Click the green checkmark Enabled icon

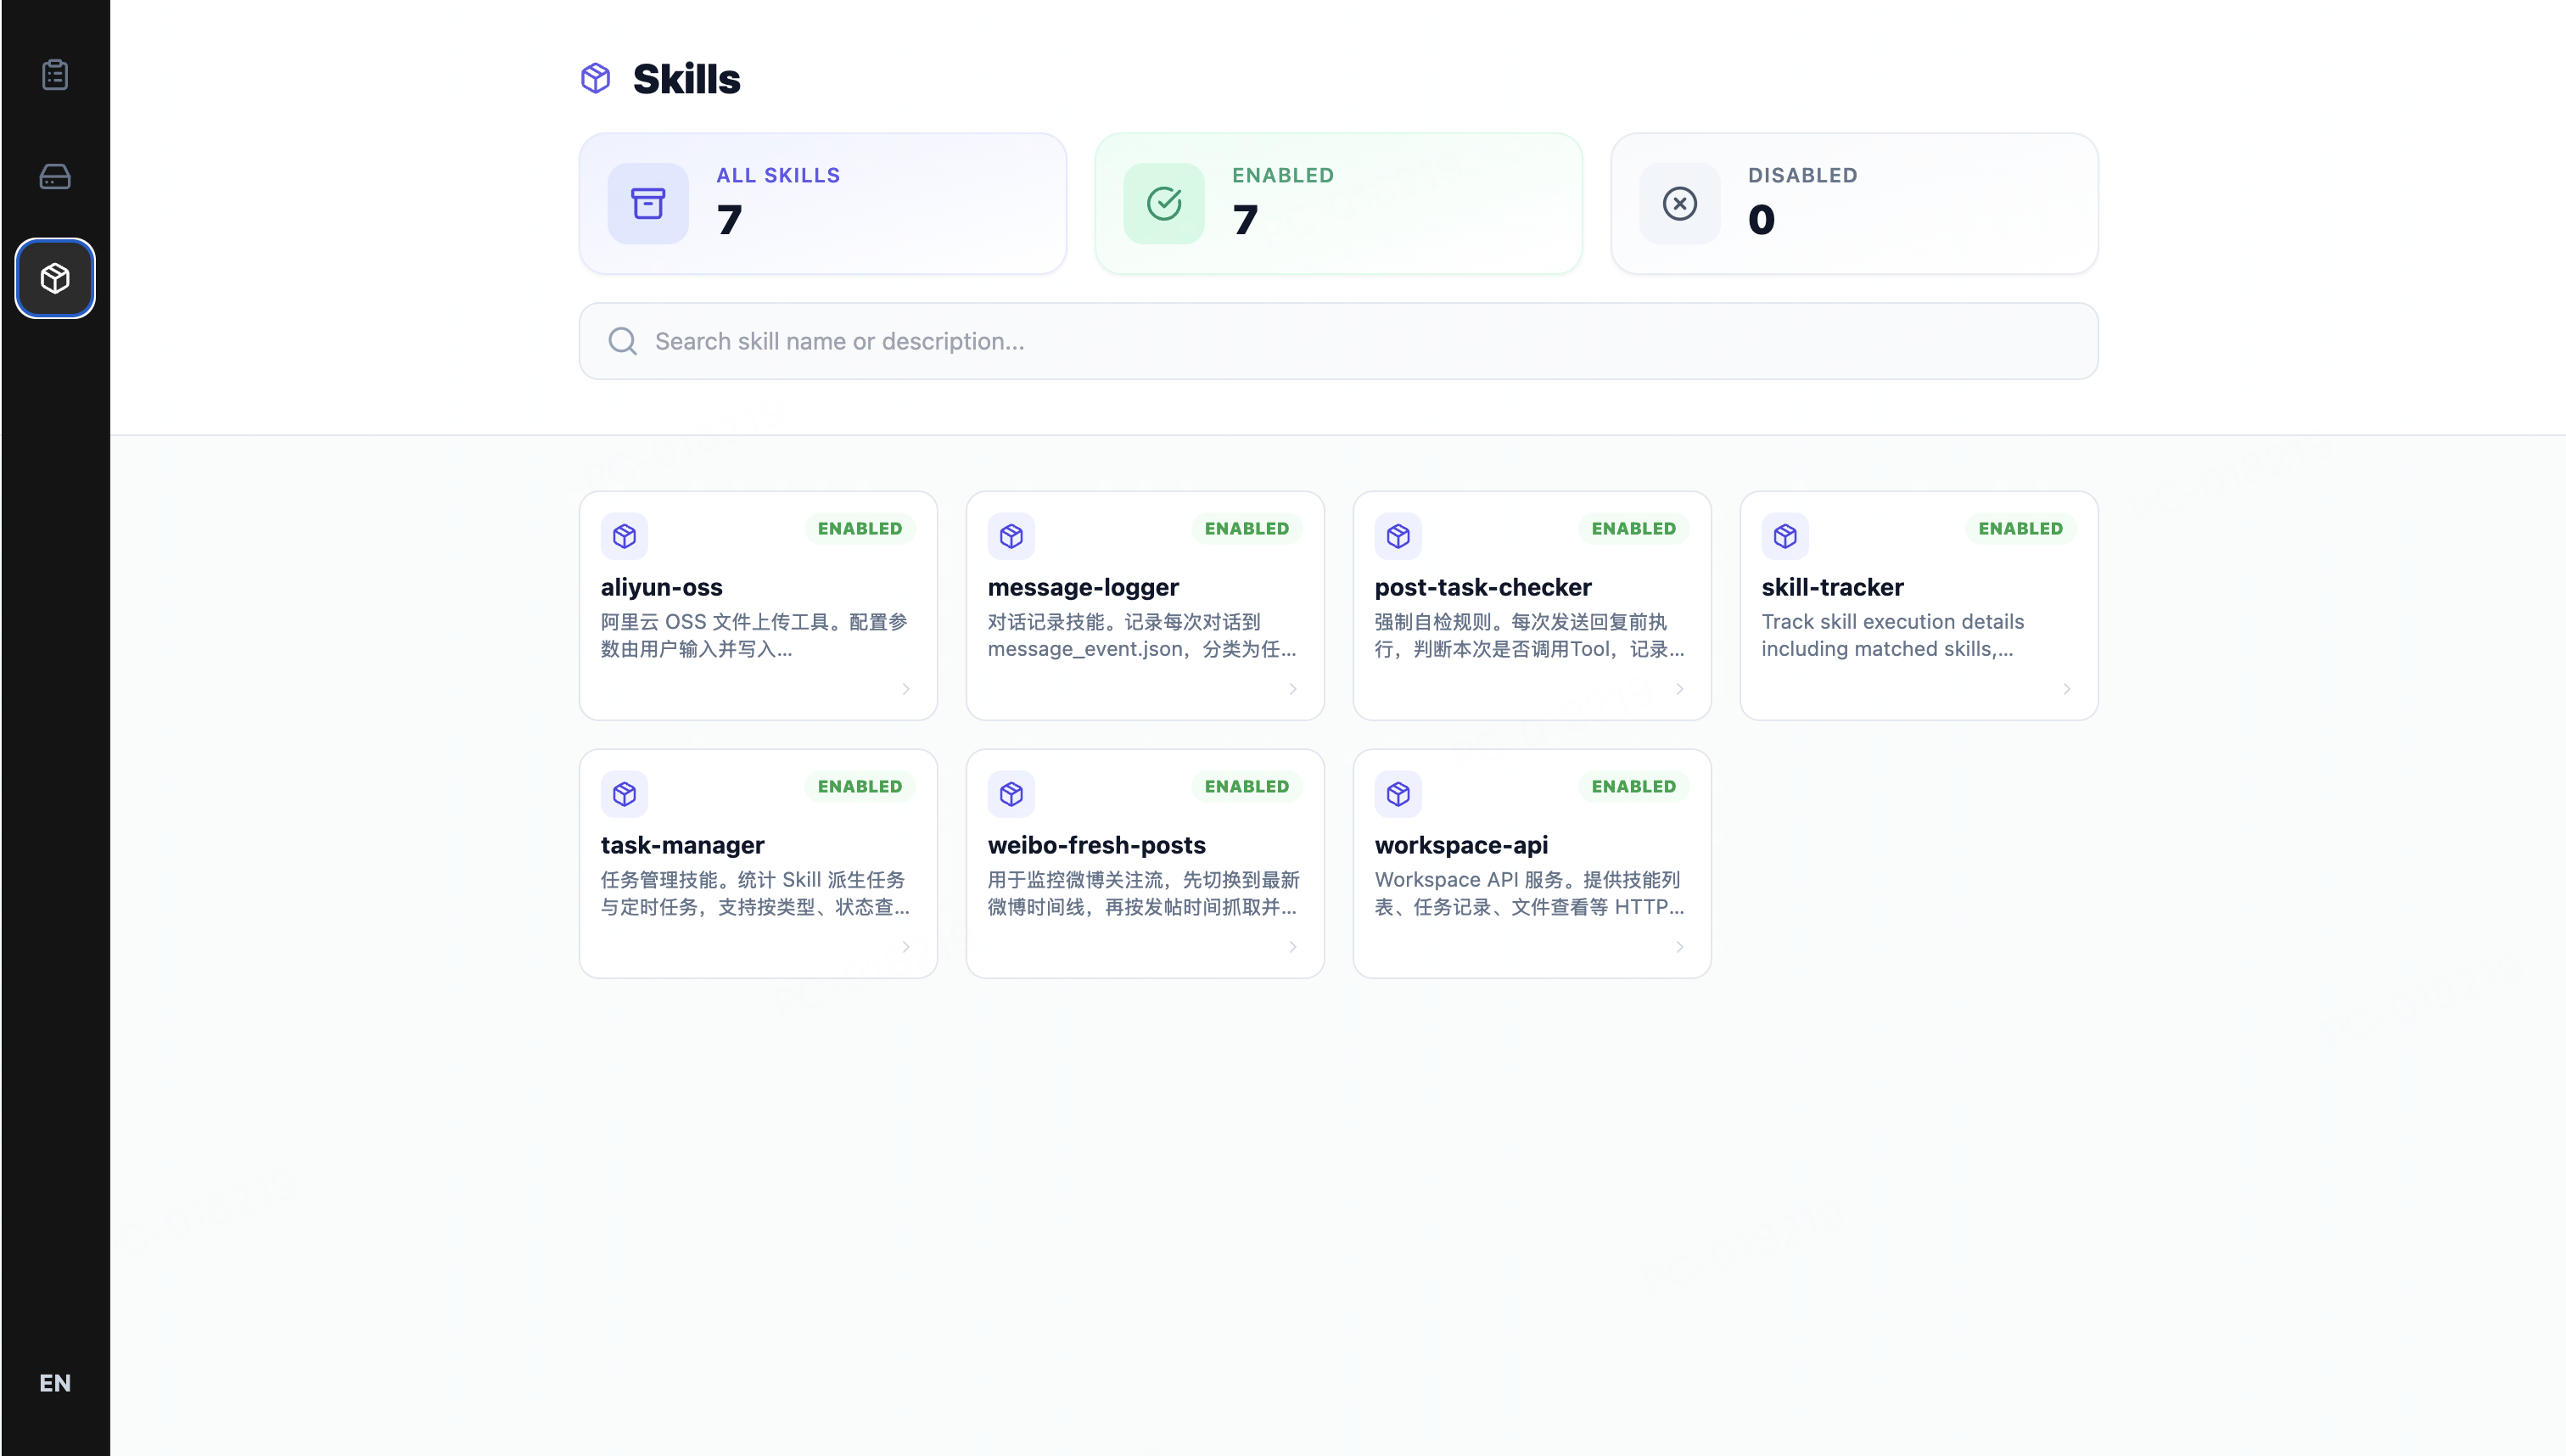click(x=1164, y=204)
